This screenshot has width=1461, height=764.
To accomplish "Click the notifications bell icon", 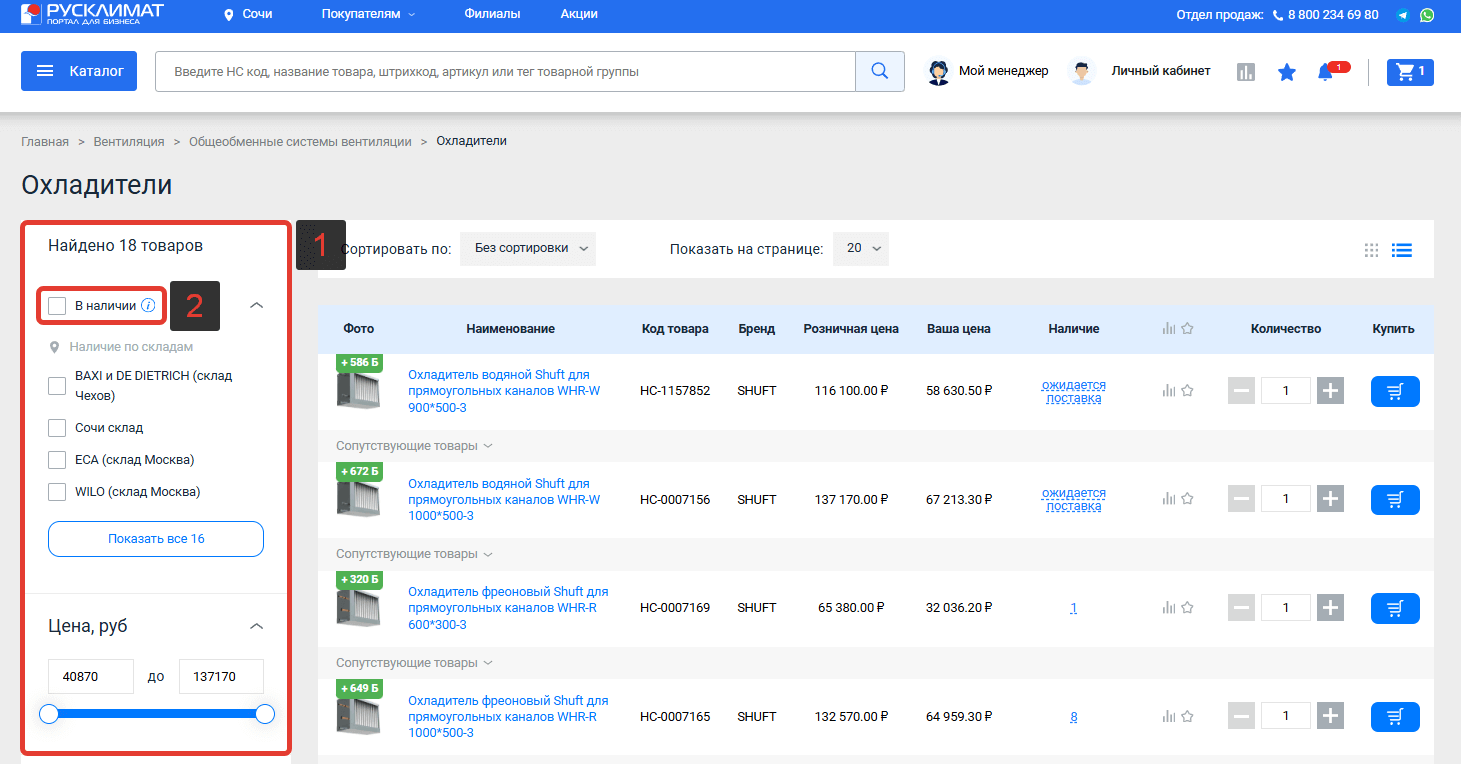I will (x=1326, y=72).
